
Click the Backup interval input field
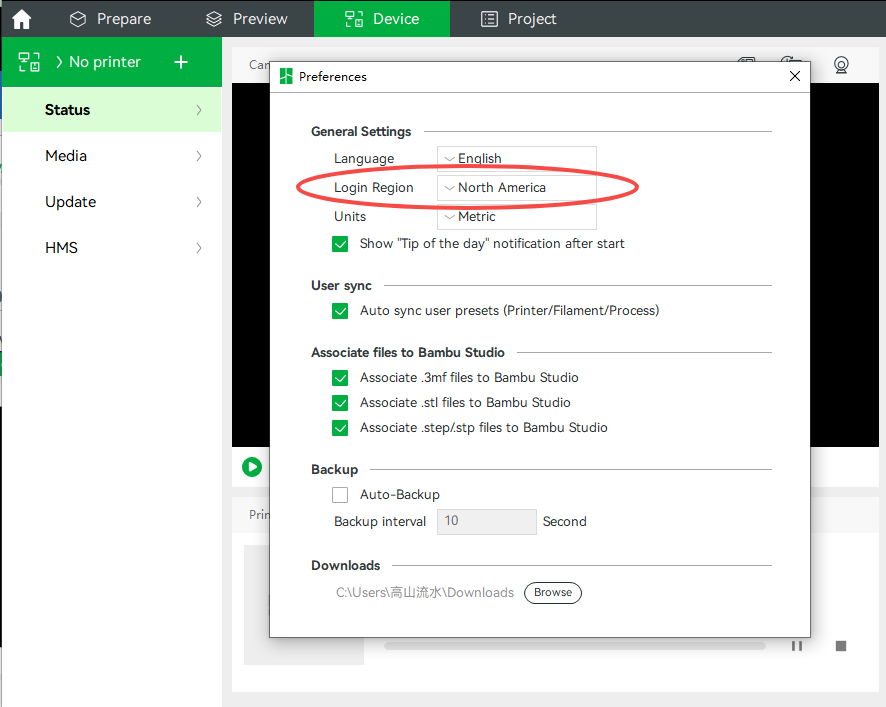(487, 522)
